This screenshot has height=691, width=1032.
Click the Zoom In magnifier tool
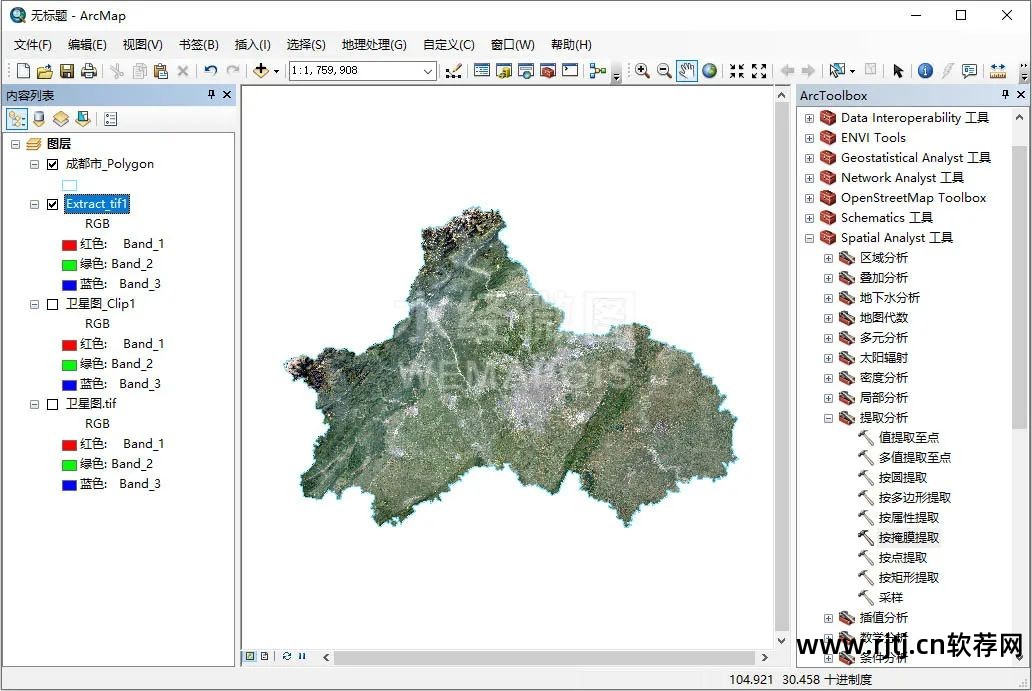tap(642, 71)
